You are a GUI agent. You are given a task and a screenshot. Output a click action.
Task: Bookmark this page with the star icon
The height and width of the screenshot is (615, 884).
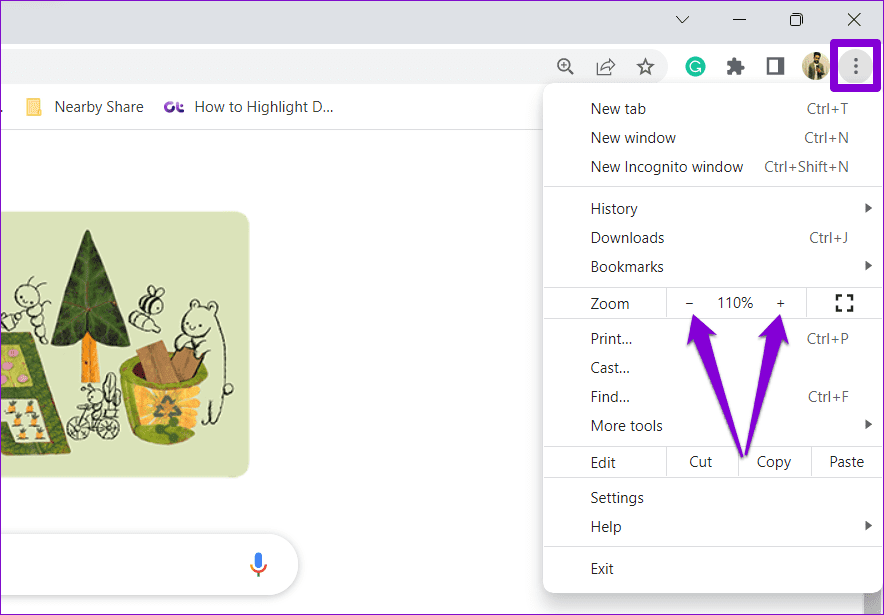pos(645,67)
